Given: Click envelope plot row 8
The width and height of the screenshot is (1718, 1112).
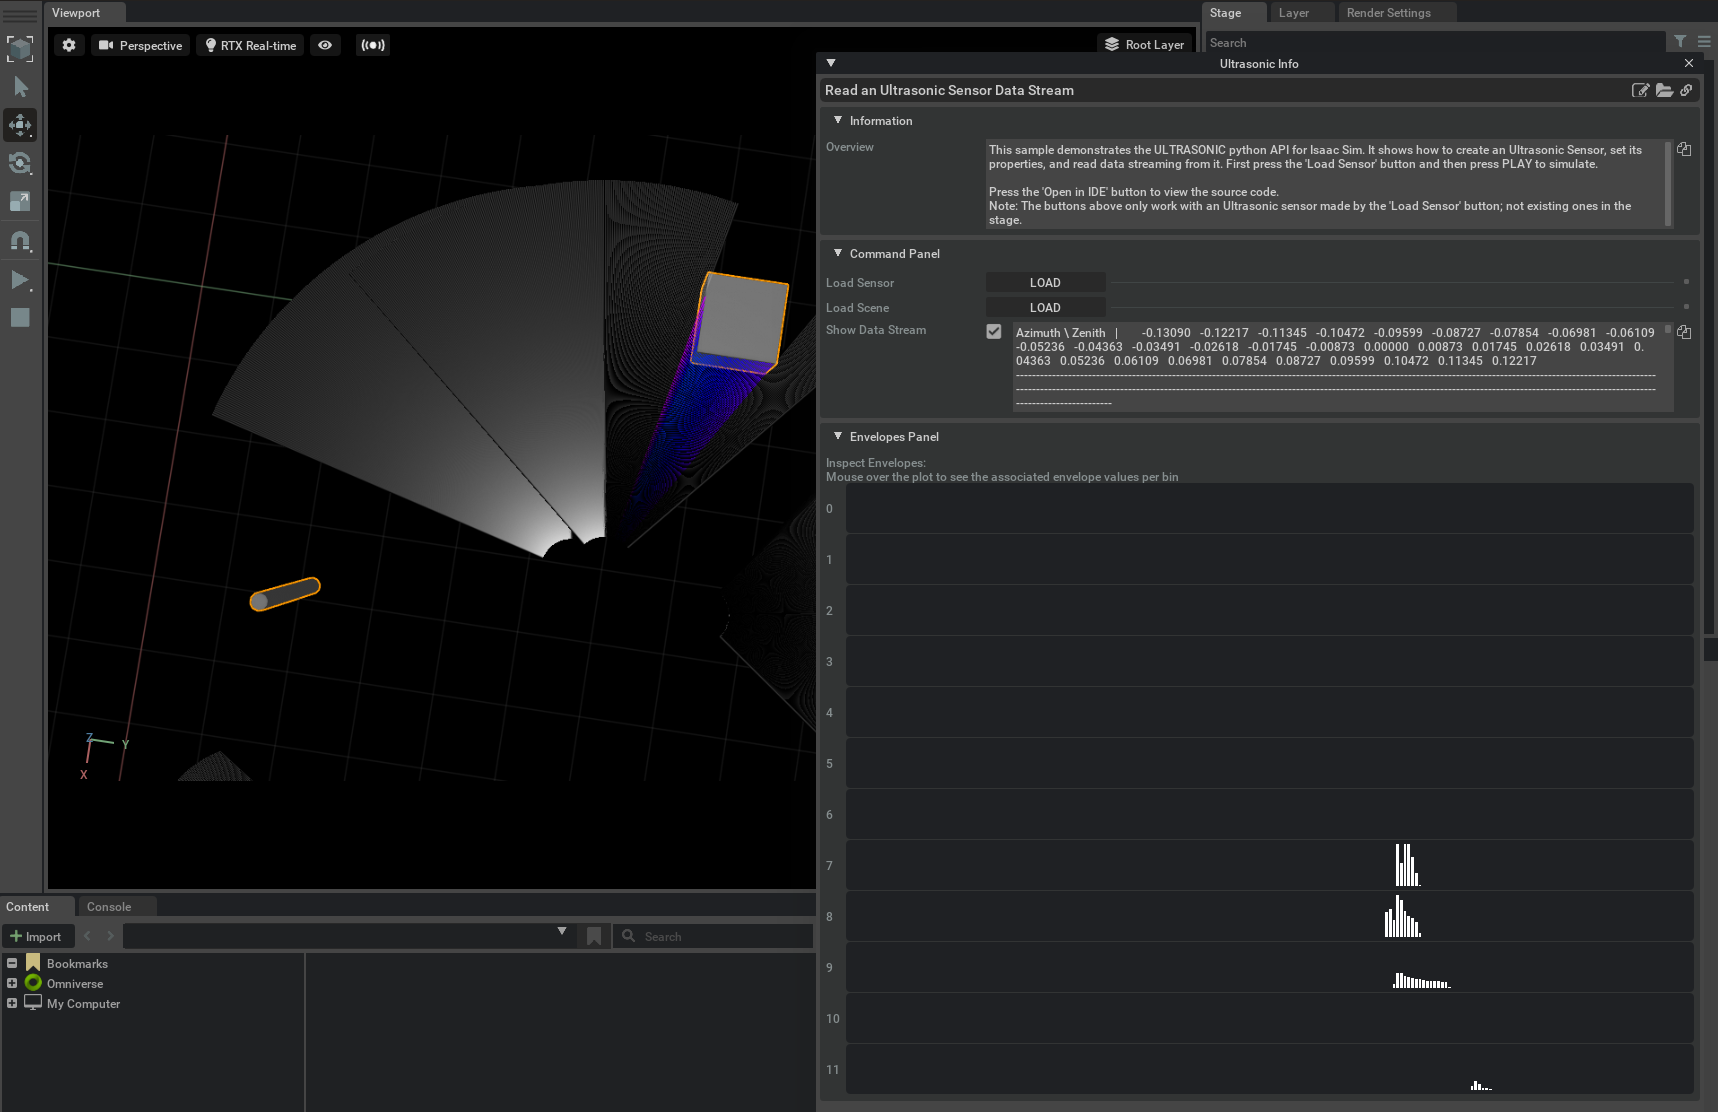Looking at the screenshot, I should 1269,916.
